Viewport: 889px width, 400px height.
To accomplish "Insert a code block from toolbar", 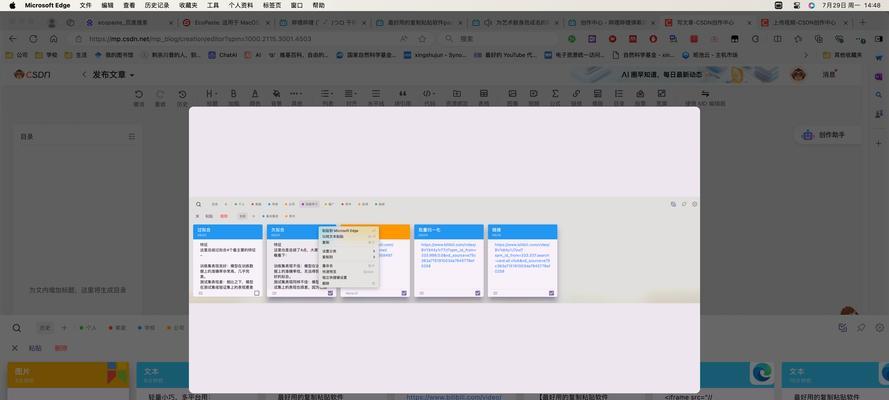I will point(430,97).
